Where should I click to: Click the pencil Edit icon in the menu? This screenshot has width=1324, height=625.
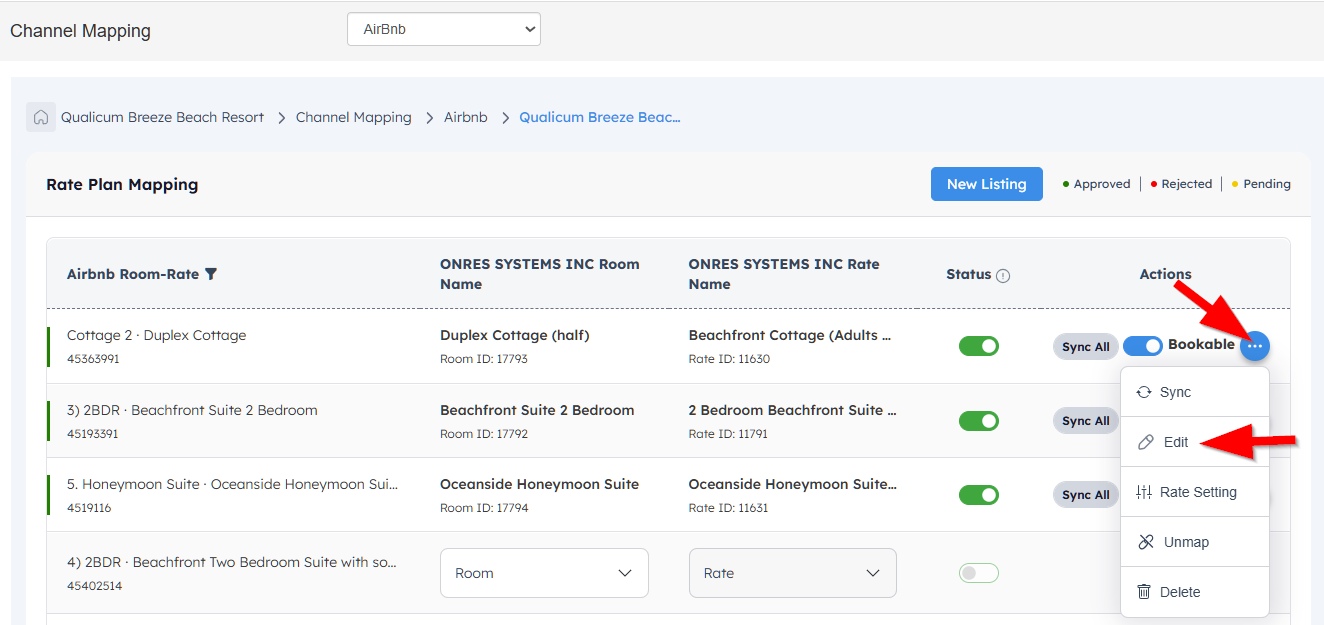pos(1146,442)
